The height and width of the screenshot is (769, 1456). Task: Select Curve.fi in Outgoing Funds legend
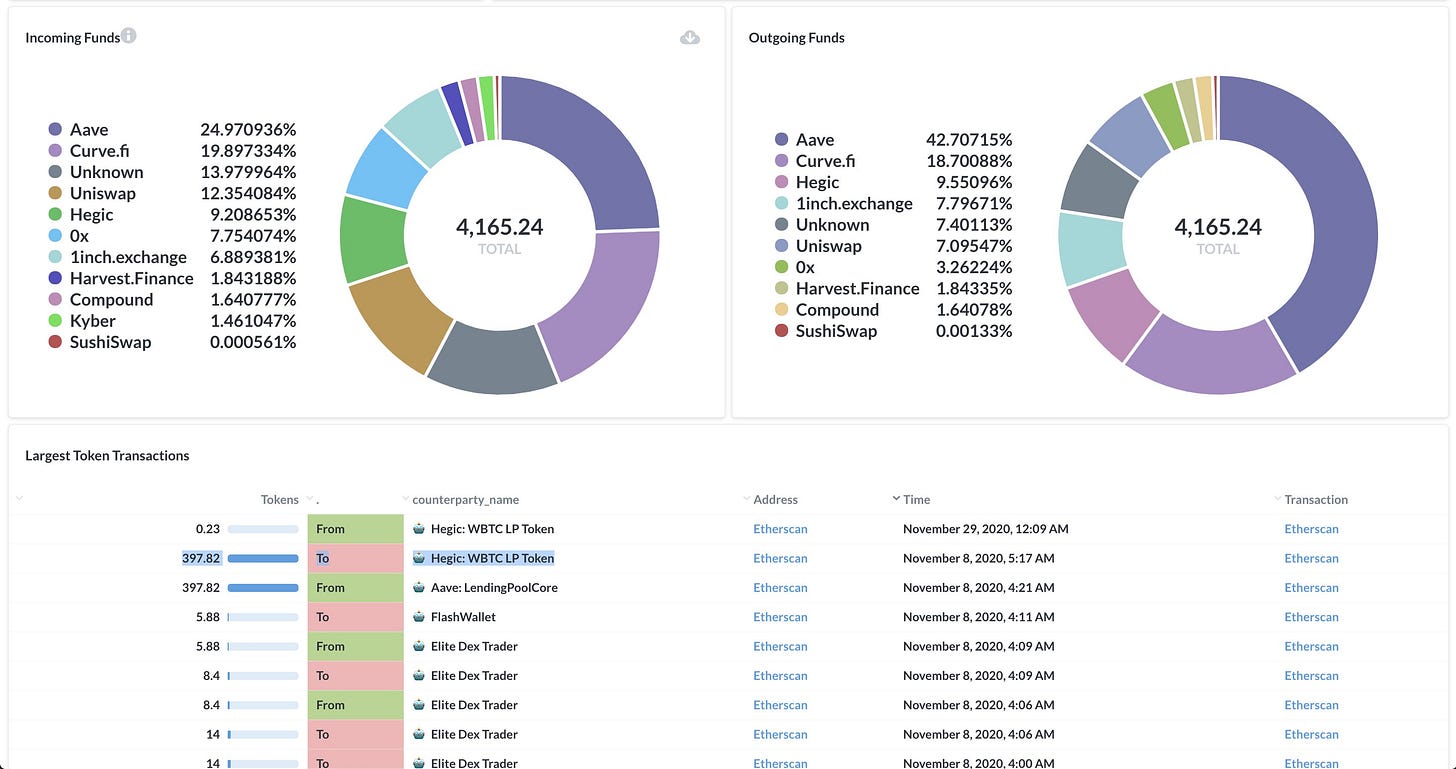point(815,161)
